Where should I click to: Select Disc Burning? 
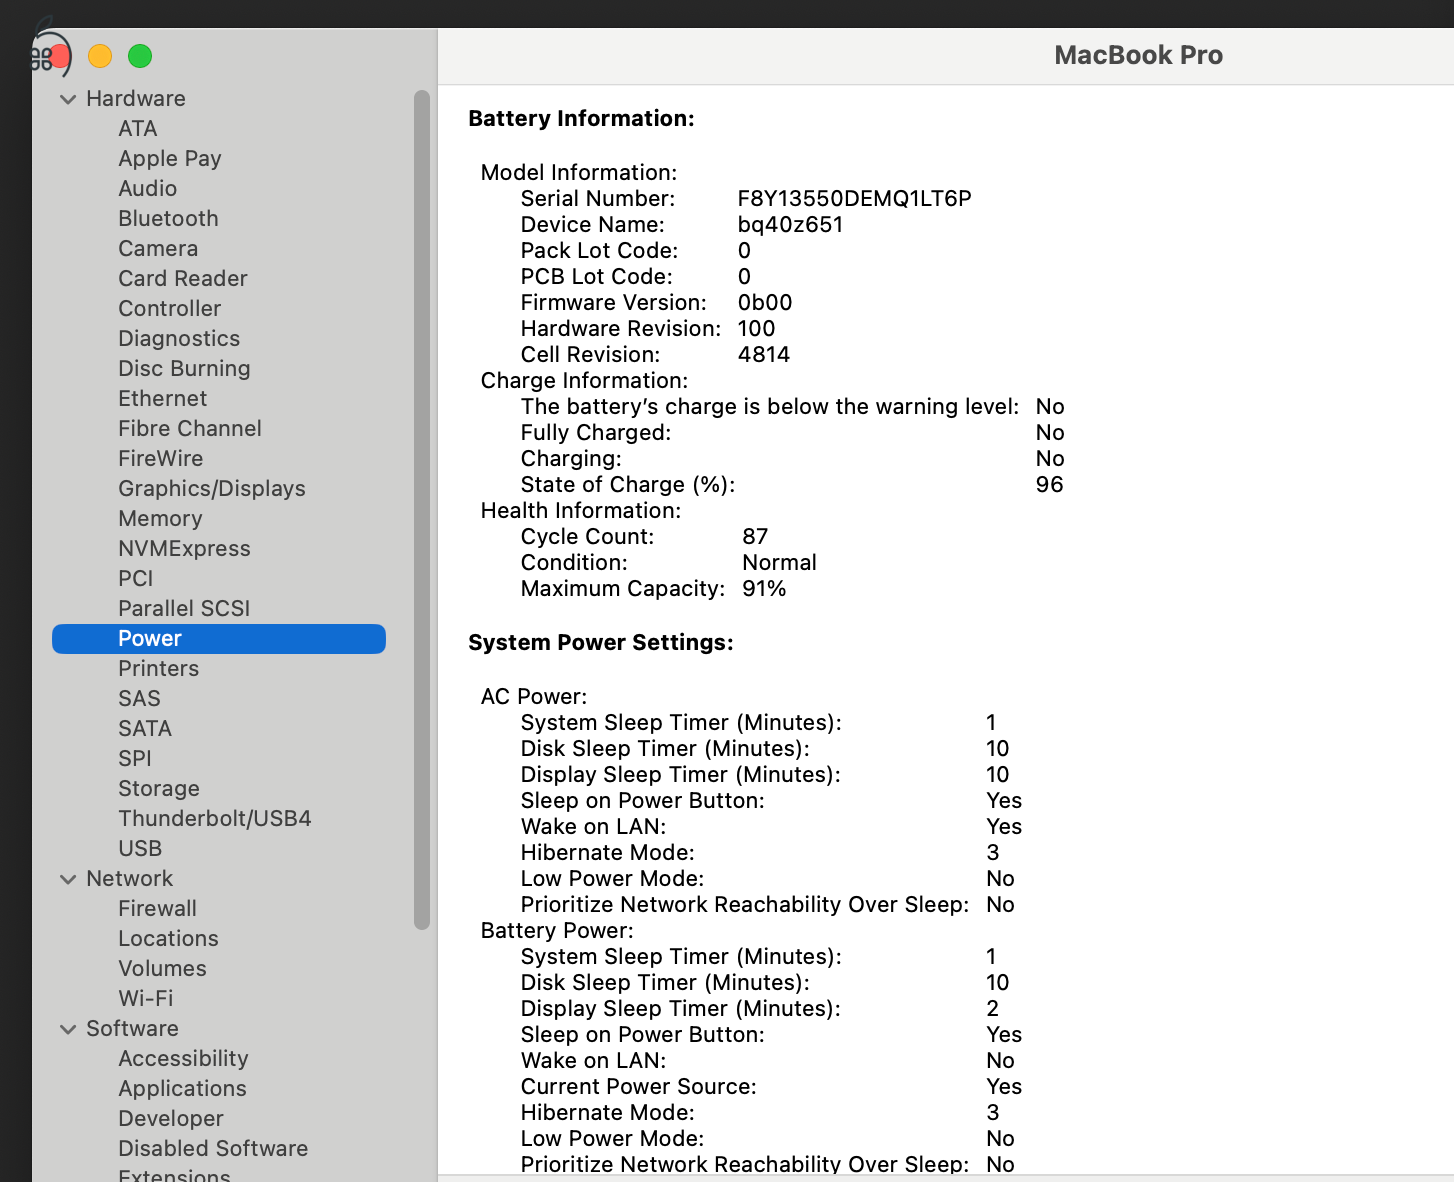[184, 369]
